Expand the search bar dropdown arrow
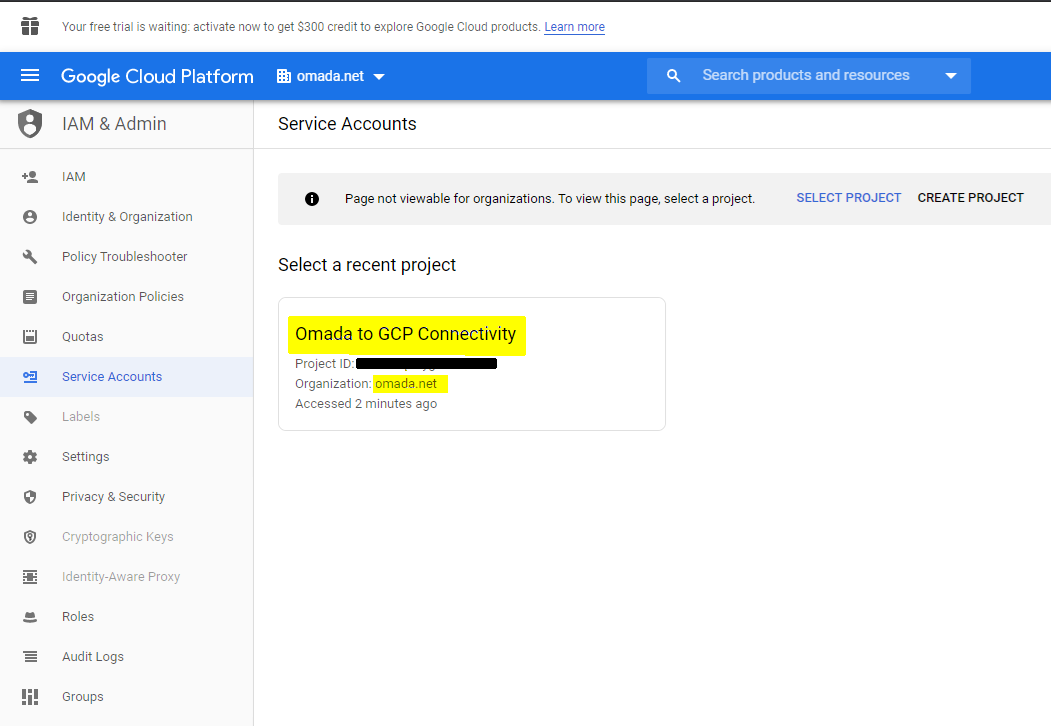This screenshot has height=726, width=1051. (950, 76)
